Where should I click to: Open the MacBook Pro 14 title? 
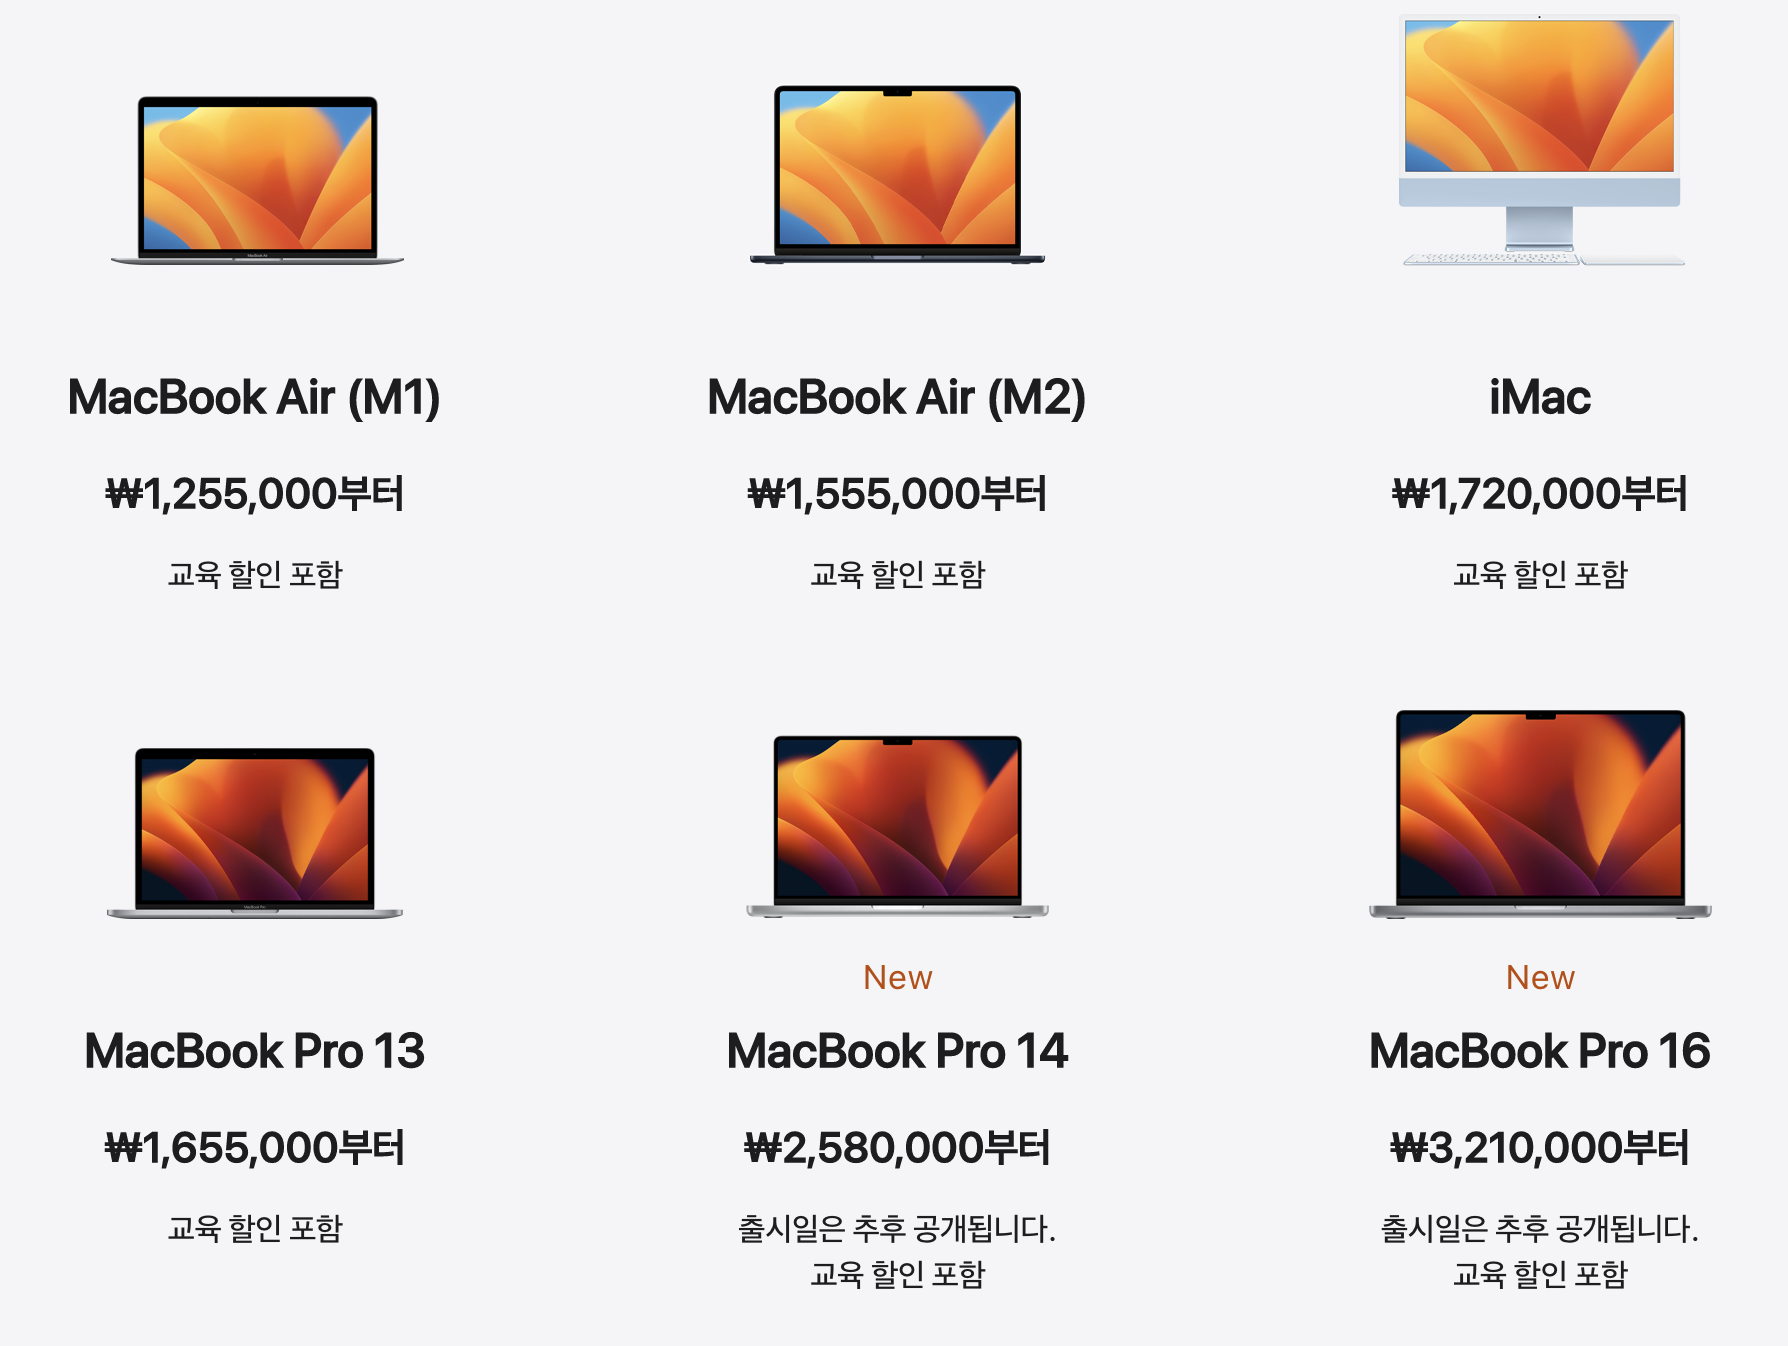pyautogui.click(x=897, y=1051)
